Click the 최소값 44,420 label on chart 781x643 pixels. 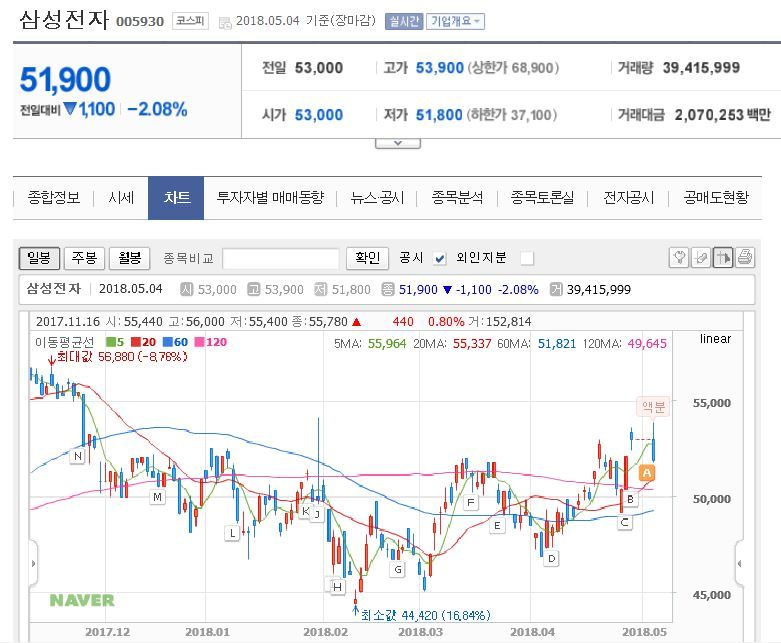(x=425, y=616)
